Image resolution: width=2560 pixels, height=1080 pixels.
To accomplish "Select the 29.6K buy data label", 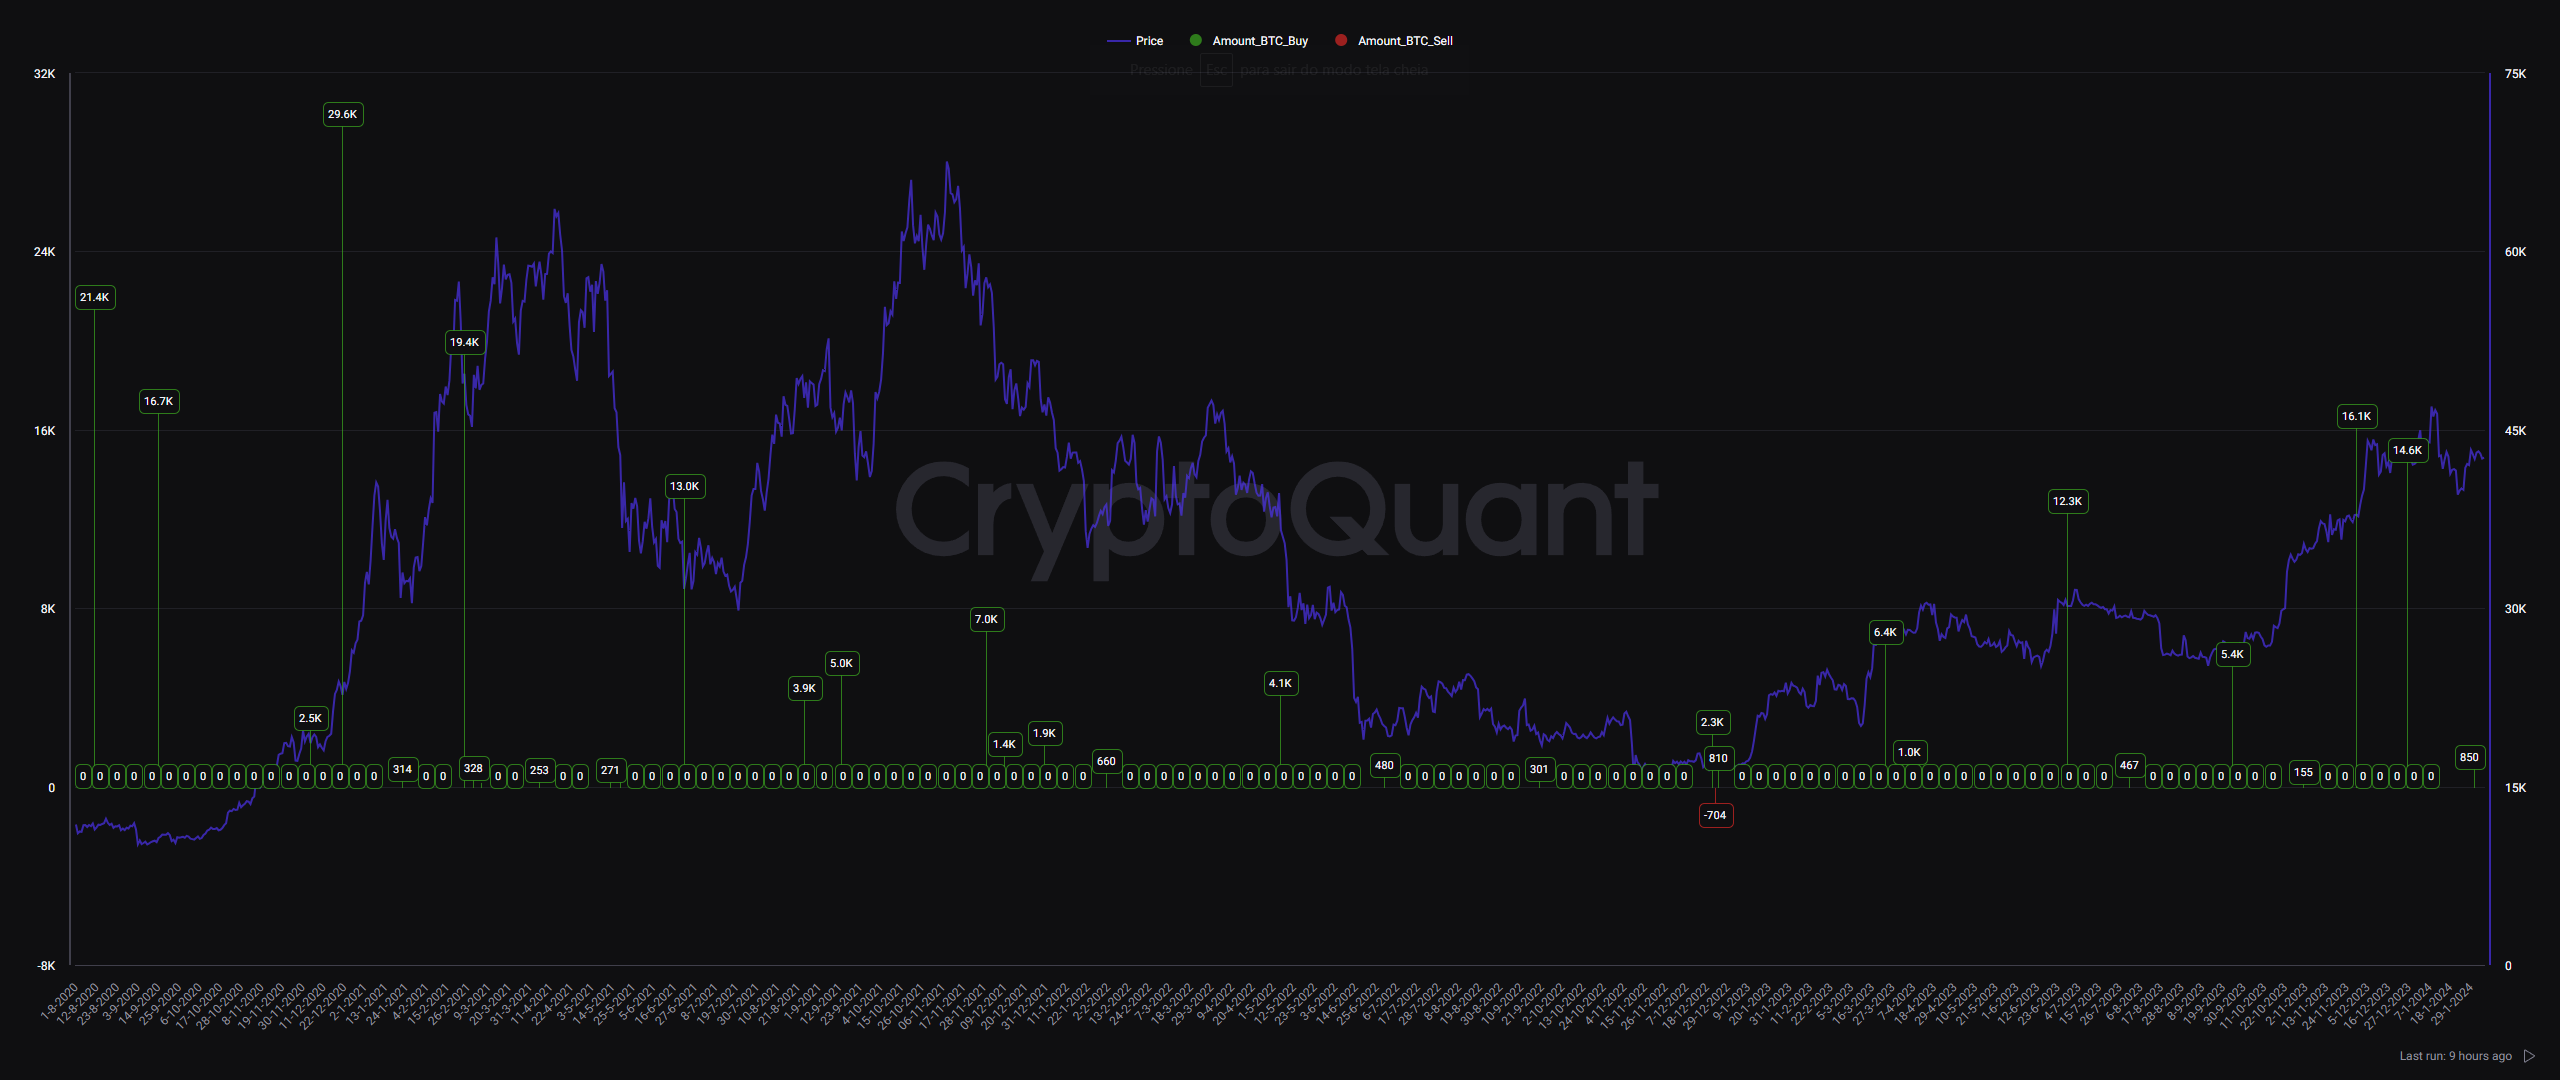I will 343,115.
